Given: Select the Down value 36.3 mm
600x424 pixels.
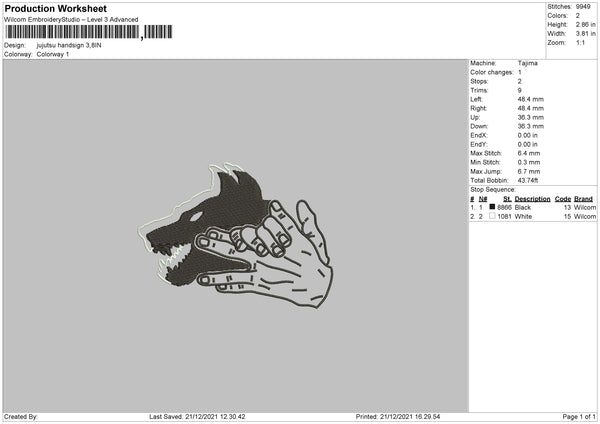Looking at the screenshot, I should tap(530, 126).
